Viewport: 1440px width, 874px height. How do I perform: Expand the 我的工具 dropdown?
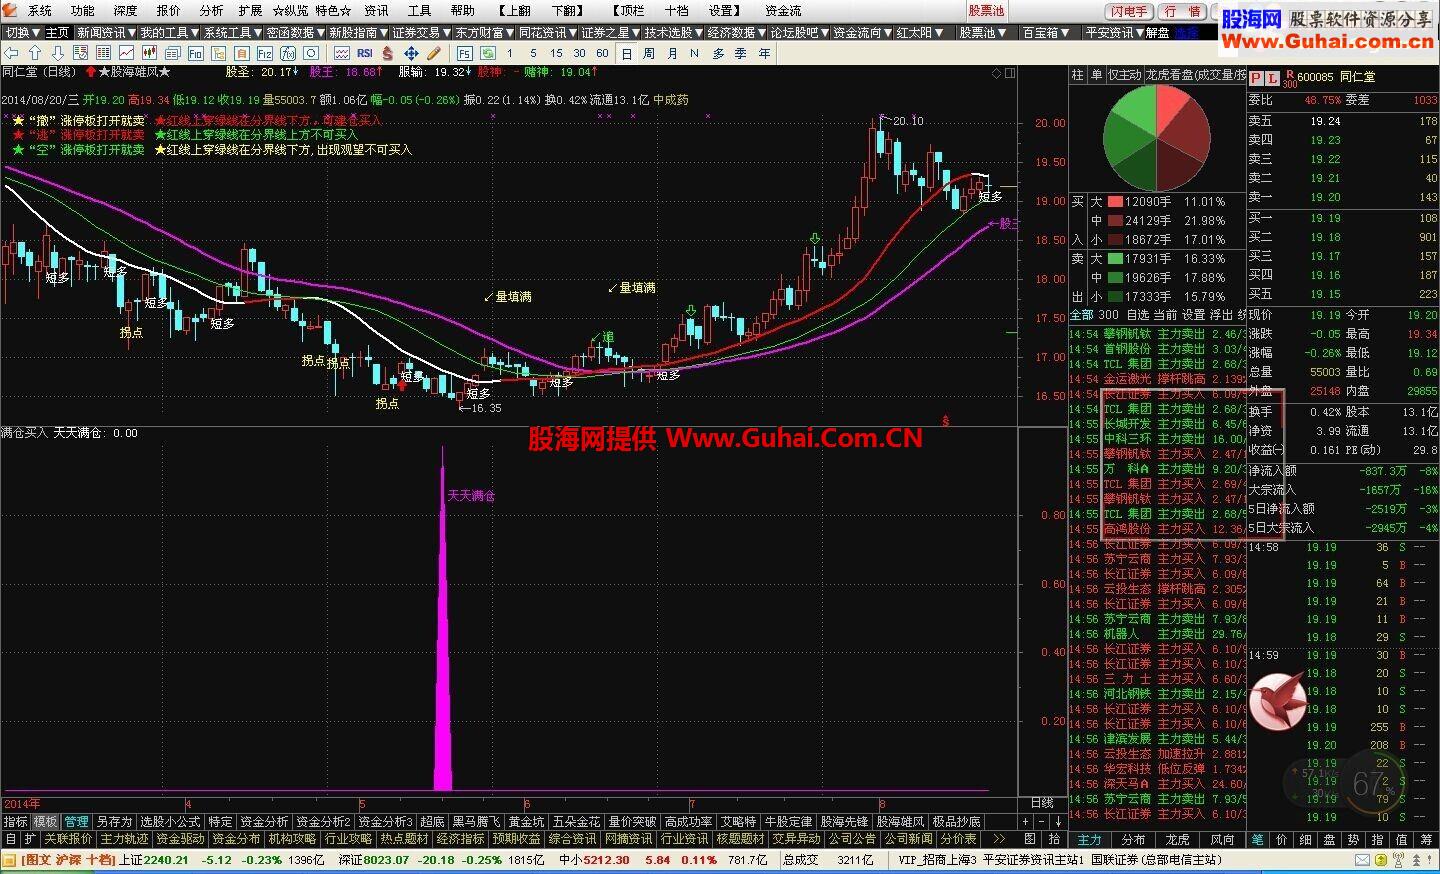[168, 33]
